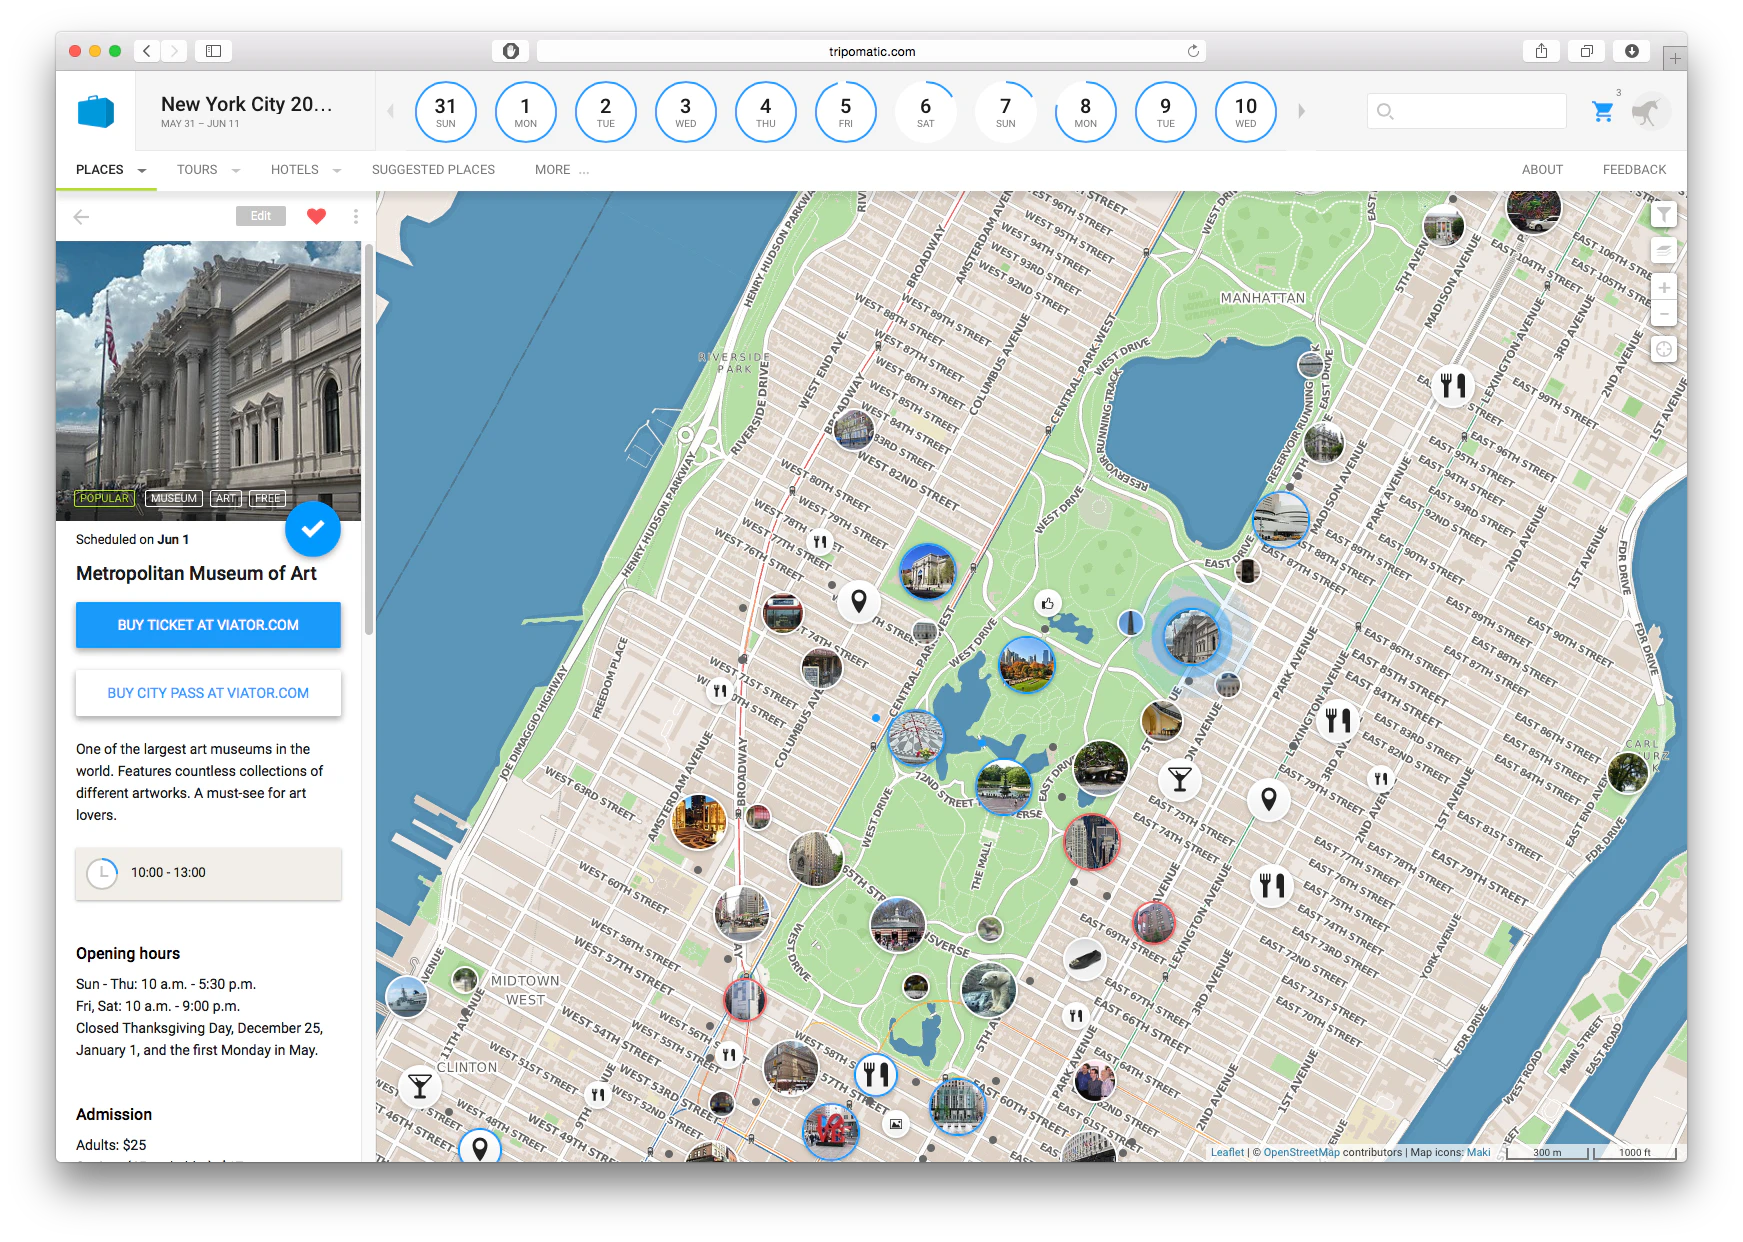This screenshot has width=1743, height=1242.
Task: Open a new Safari tab
Action: 1674,58
